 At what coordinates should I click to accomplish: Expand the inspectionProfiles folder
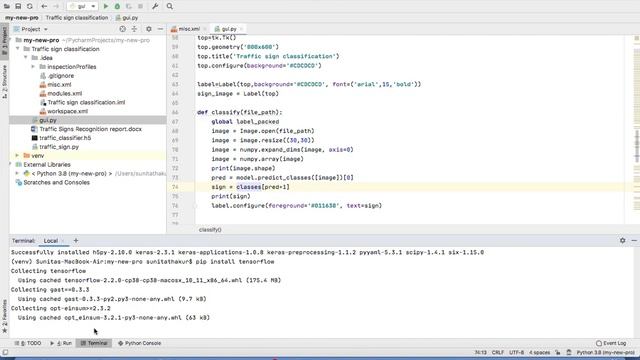[33, 67]
